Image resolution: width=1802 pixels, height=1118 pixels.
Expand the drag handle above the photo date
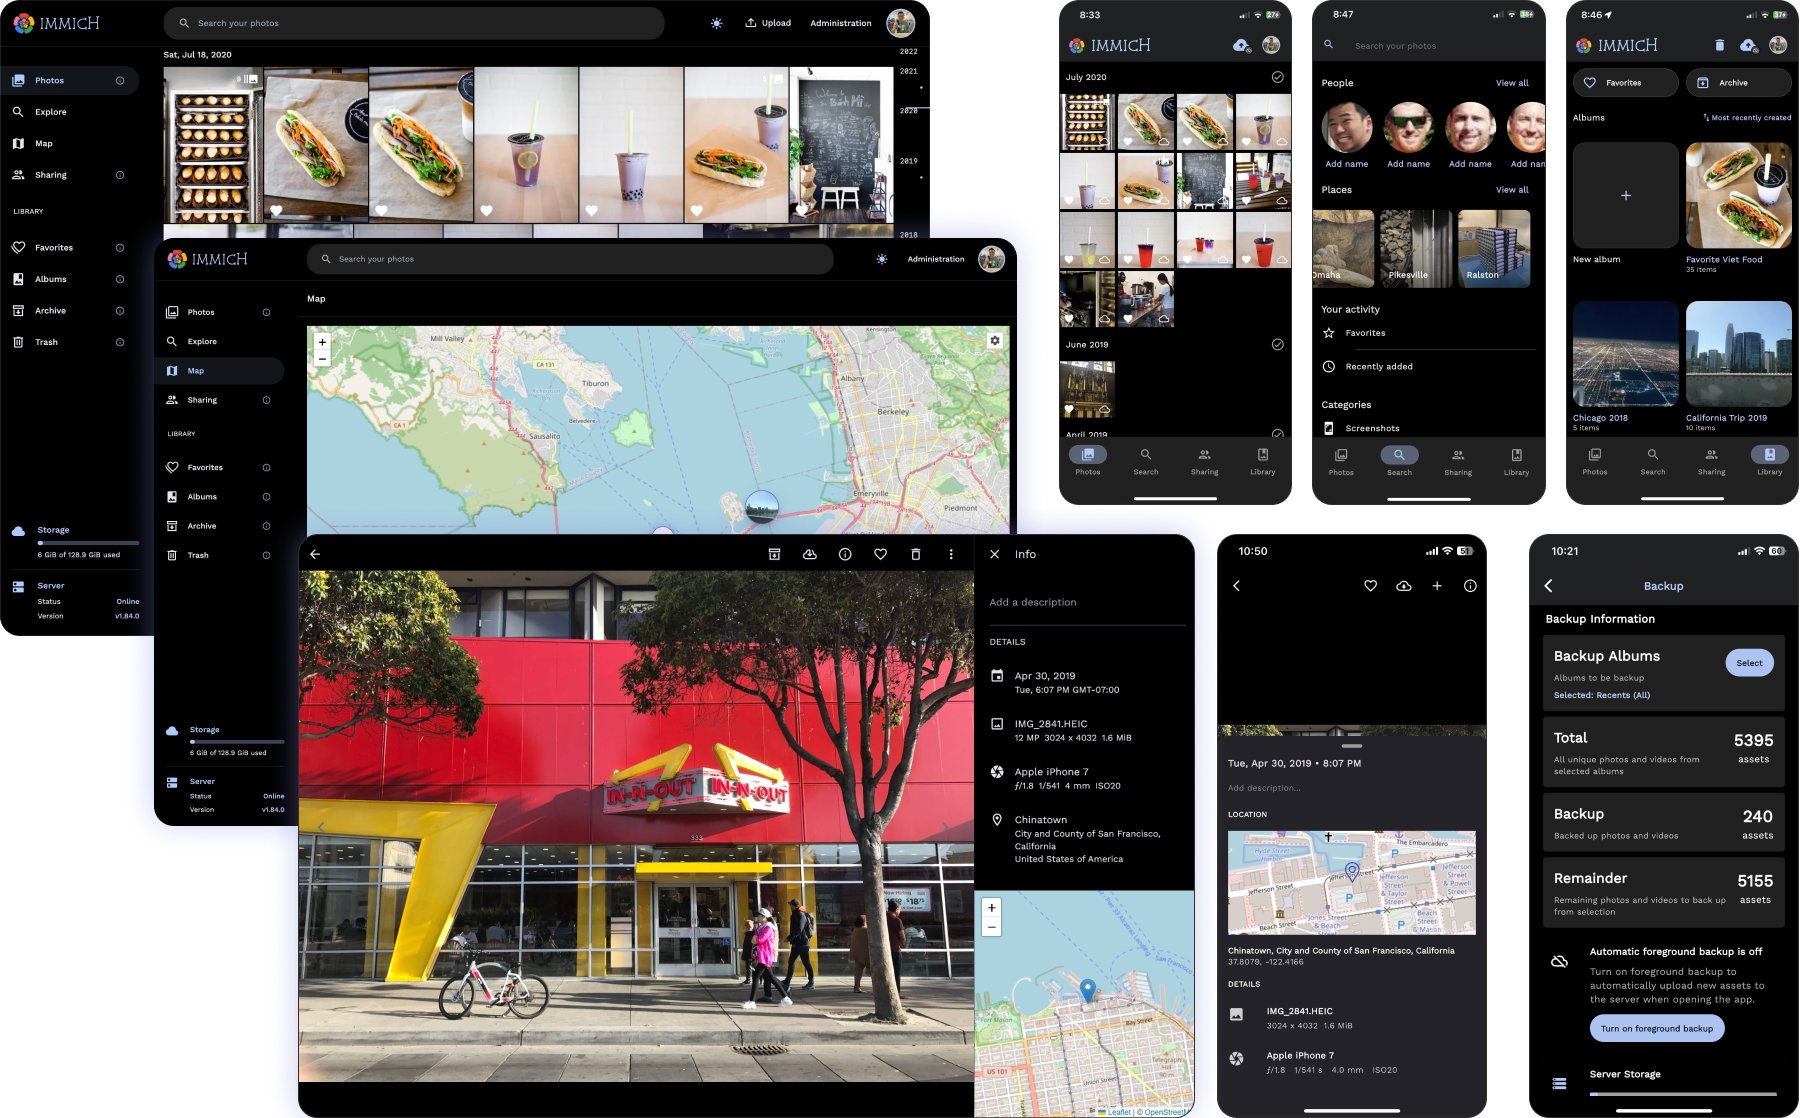(1352, 746)
